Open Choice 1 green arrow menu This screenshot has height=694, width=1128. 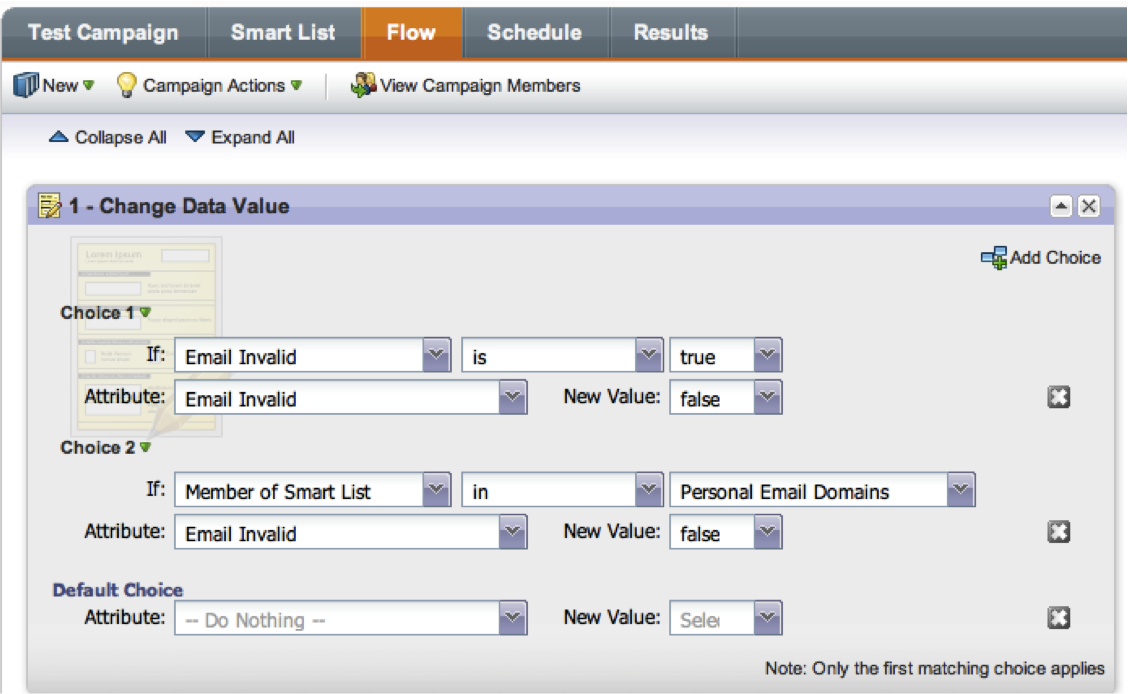coord(146,313)
